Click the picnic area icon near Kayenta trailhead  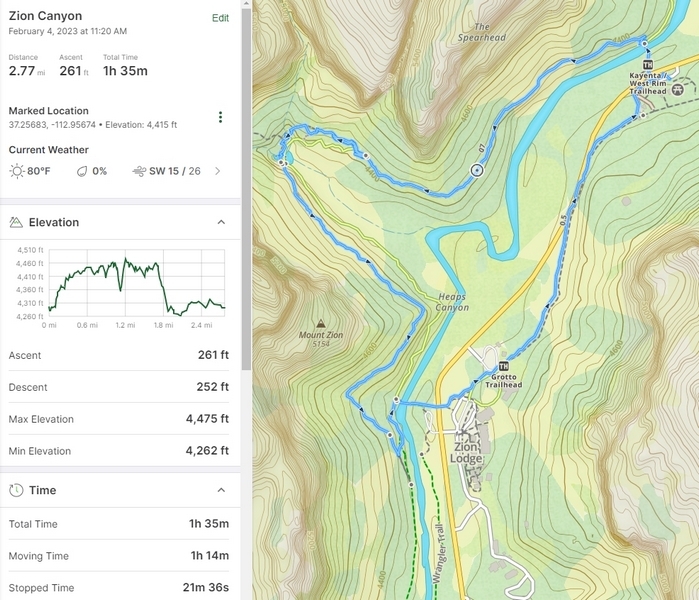click(678, 89)
